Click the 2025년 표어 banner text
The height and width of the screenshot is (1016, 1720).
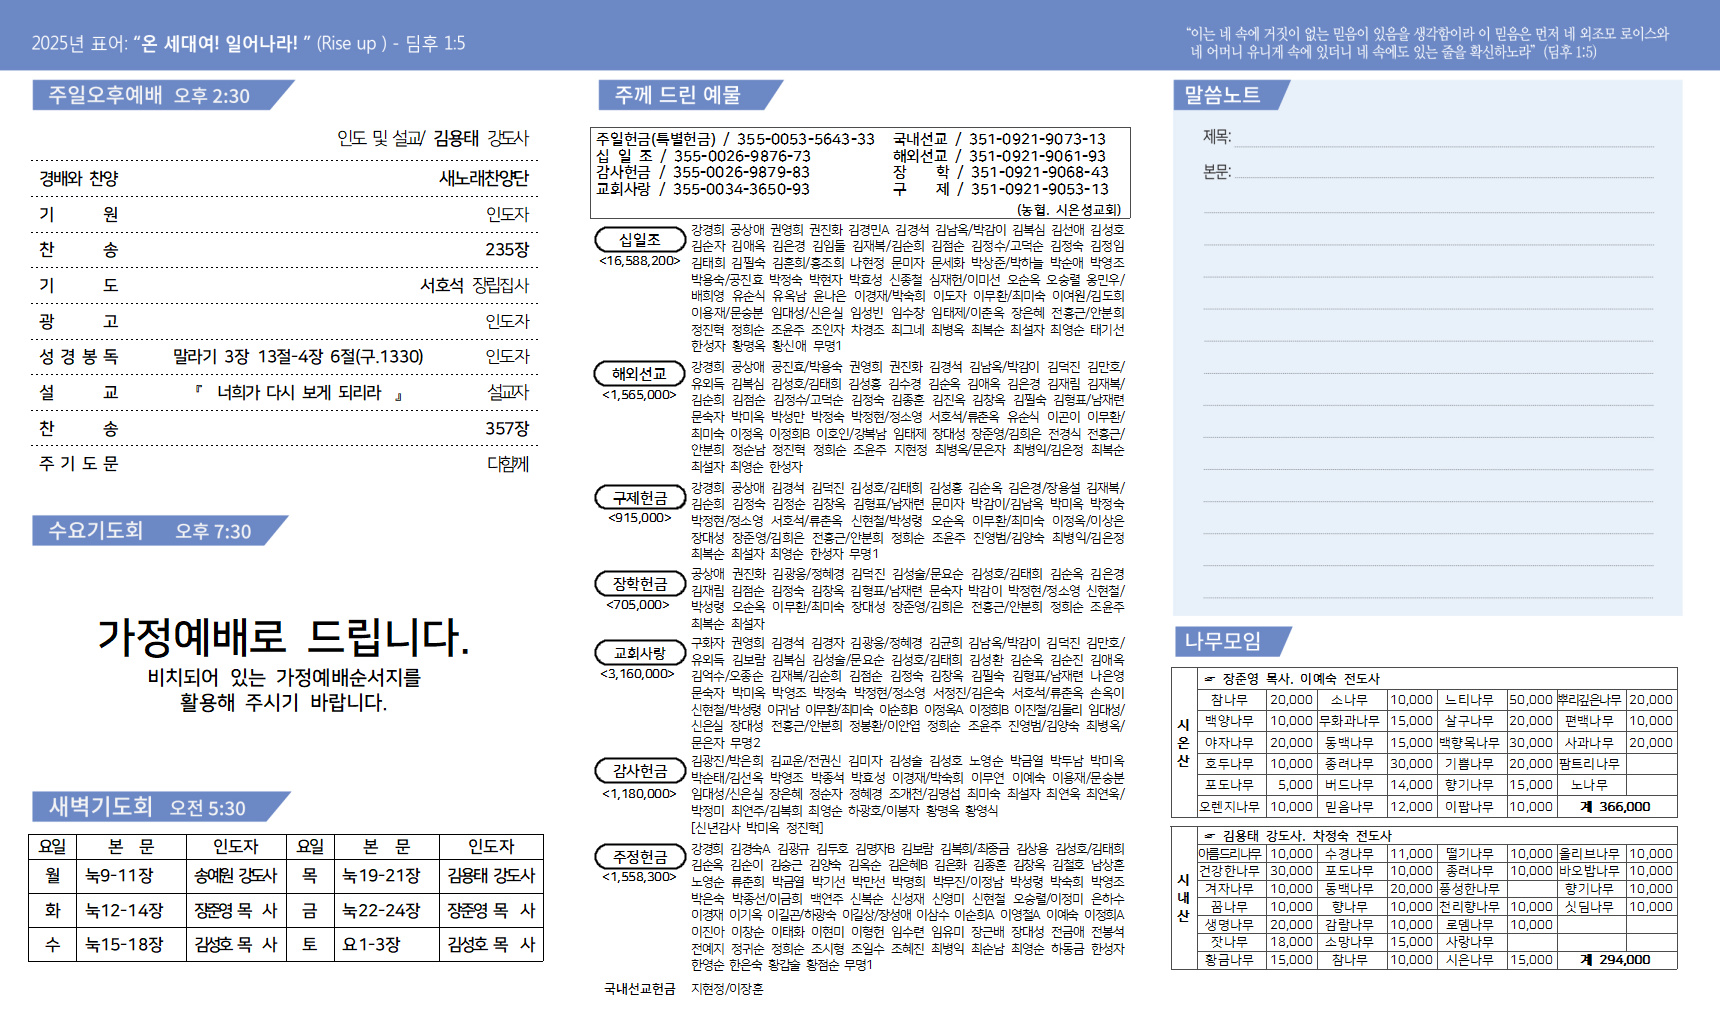pos(248,43)
